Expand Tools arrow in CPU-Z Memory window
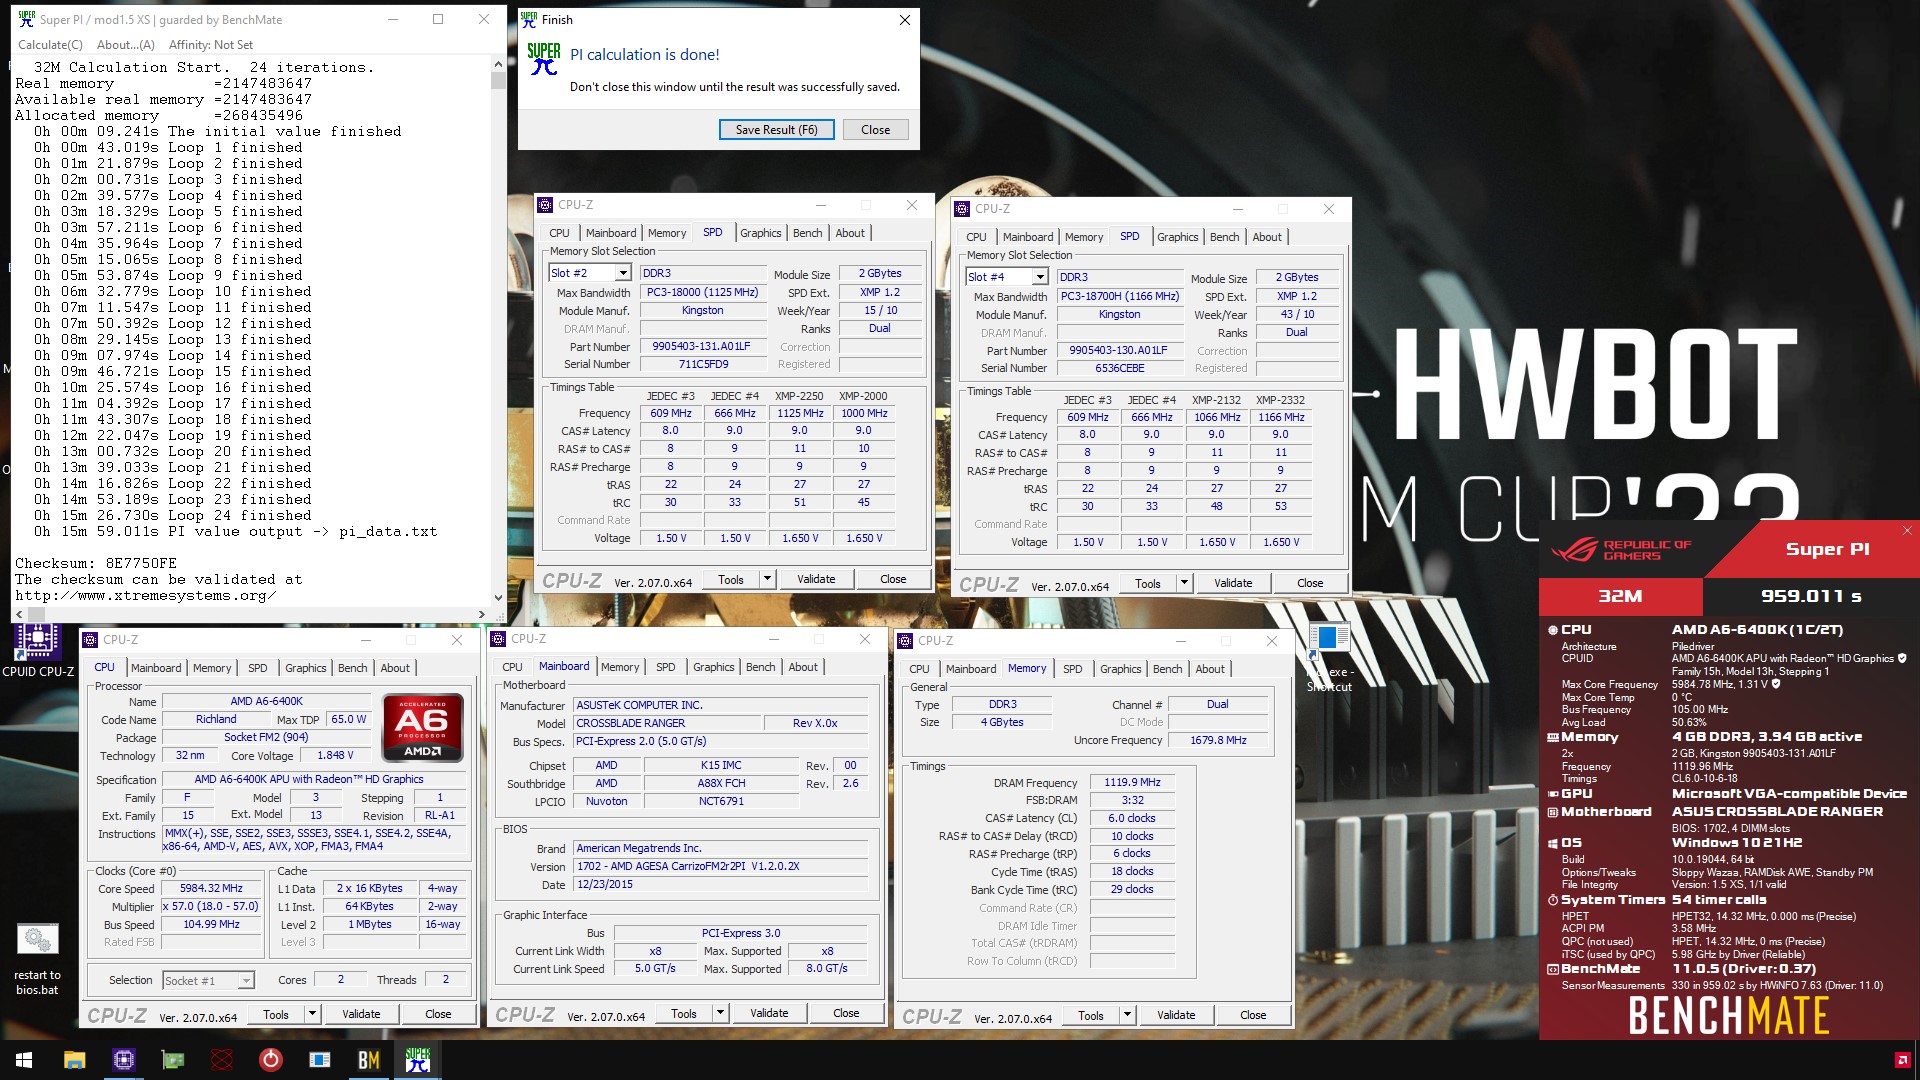 [1127, 1015]
